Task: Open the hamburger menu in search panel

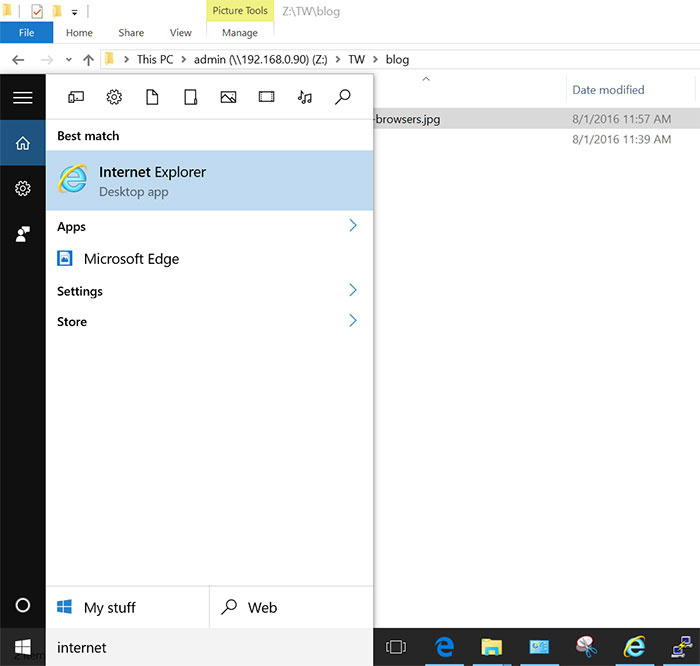Action: (23, 97)
